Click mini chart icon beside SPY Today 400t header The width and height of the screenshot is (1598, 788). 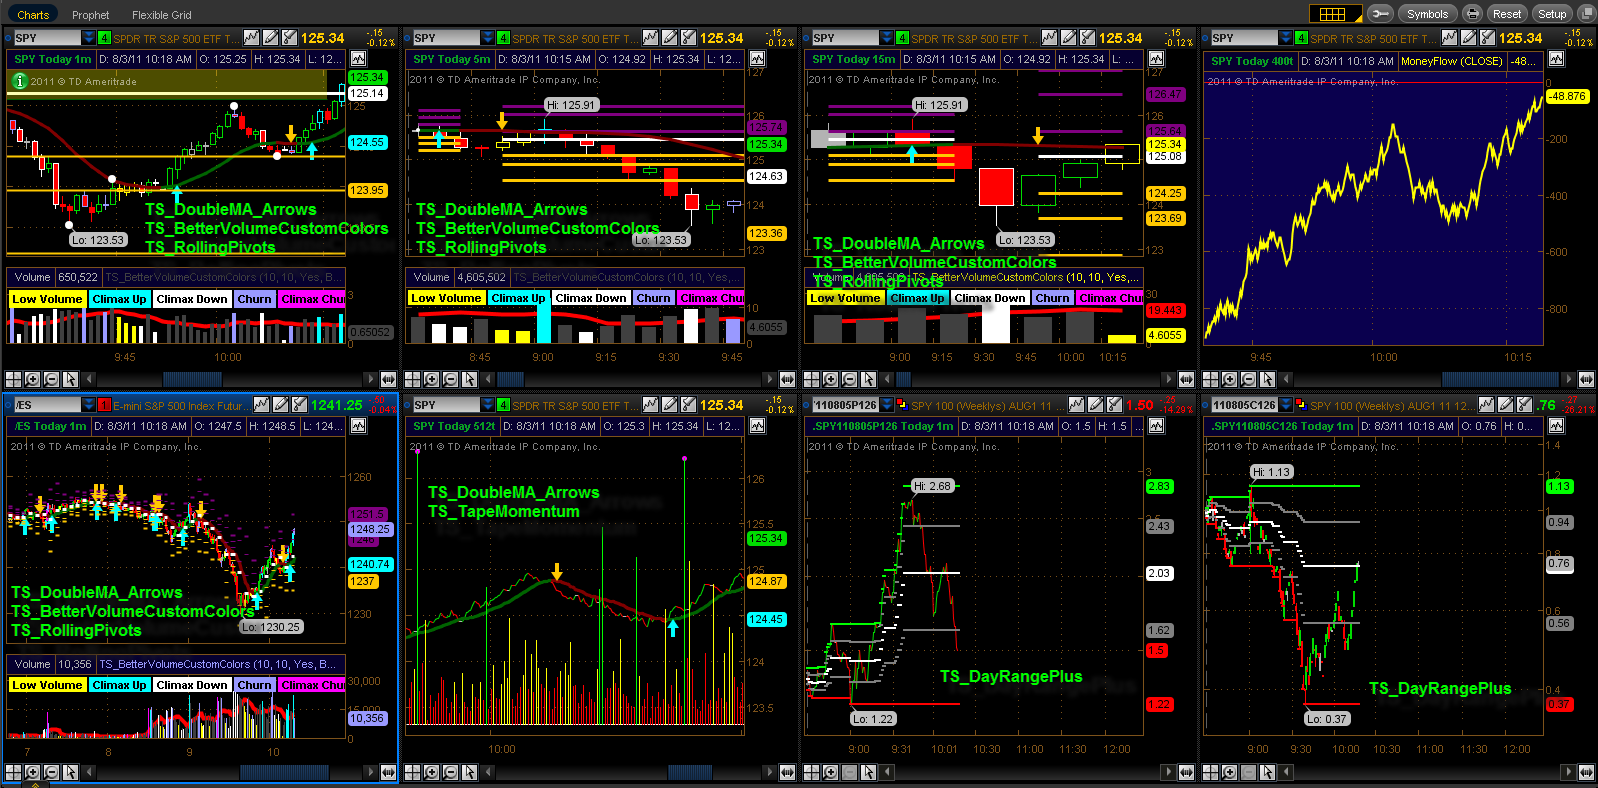(1555, 59)
